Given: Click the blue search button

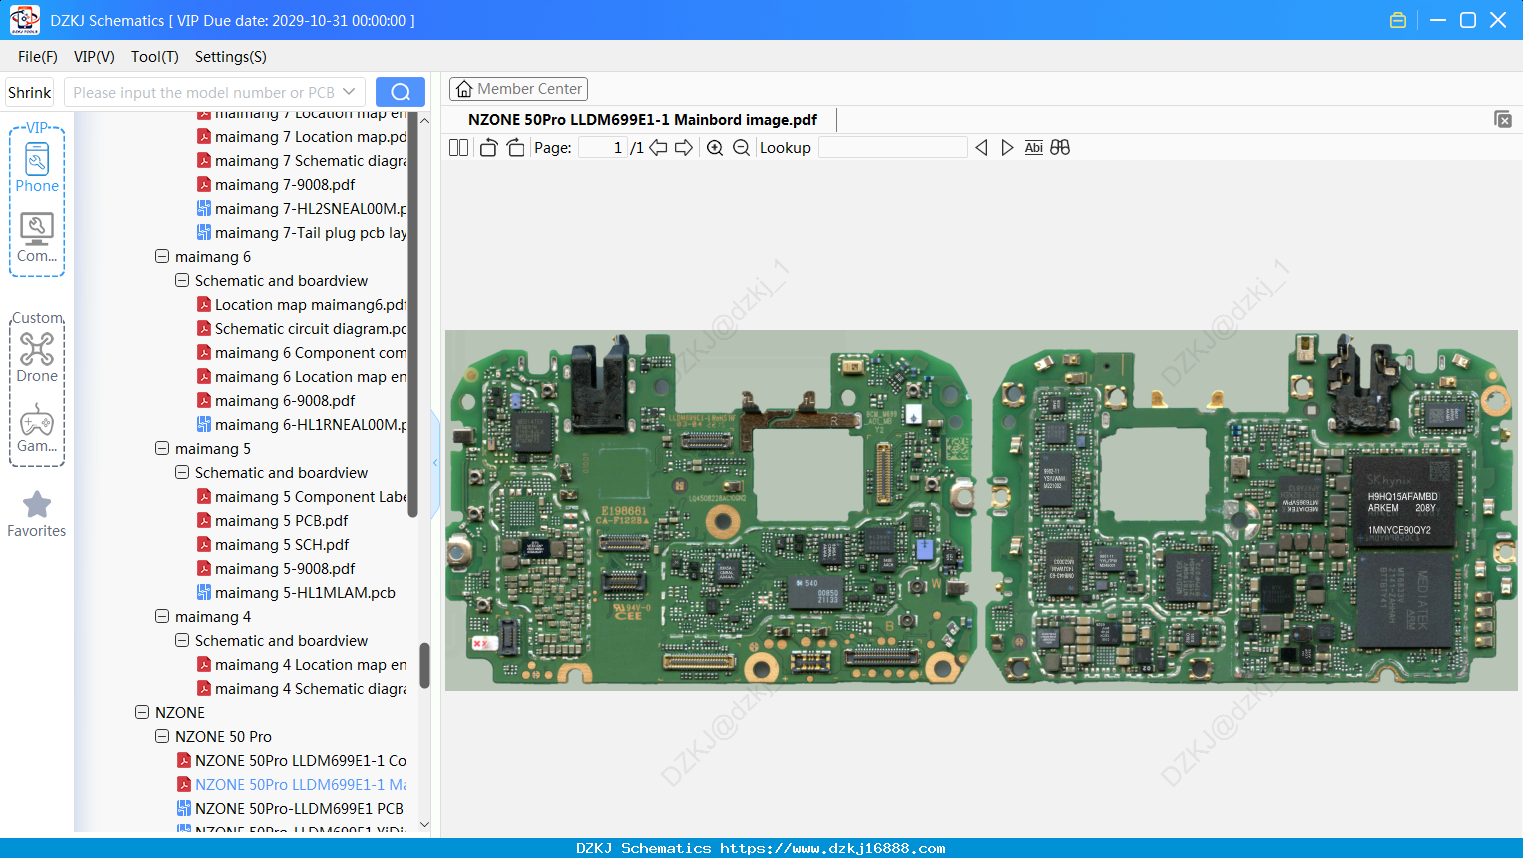Looking at the screenshot, I should [x=400, y=92].
